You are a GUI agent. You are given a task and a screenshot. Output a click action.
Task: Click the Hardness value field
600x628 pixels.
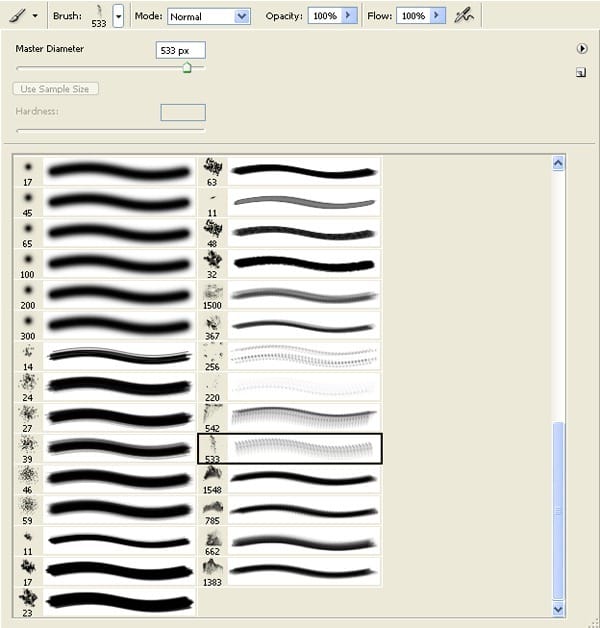coord(183,113)
